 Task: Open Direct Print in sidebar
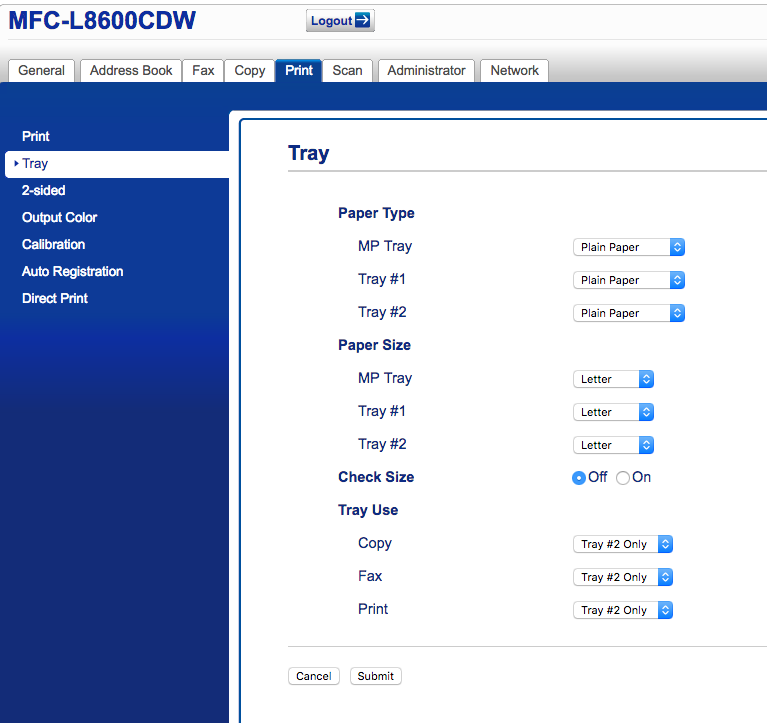click(x=55, y=298)
